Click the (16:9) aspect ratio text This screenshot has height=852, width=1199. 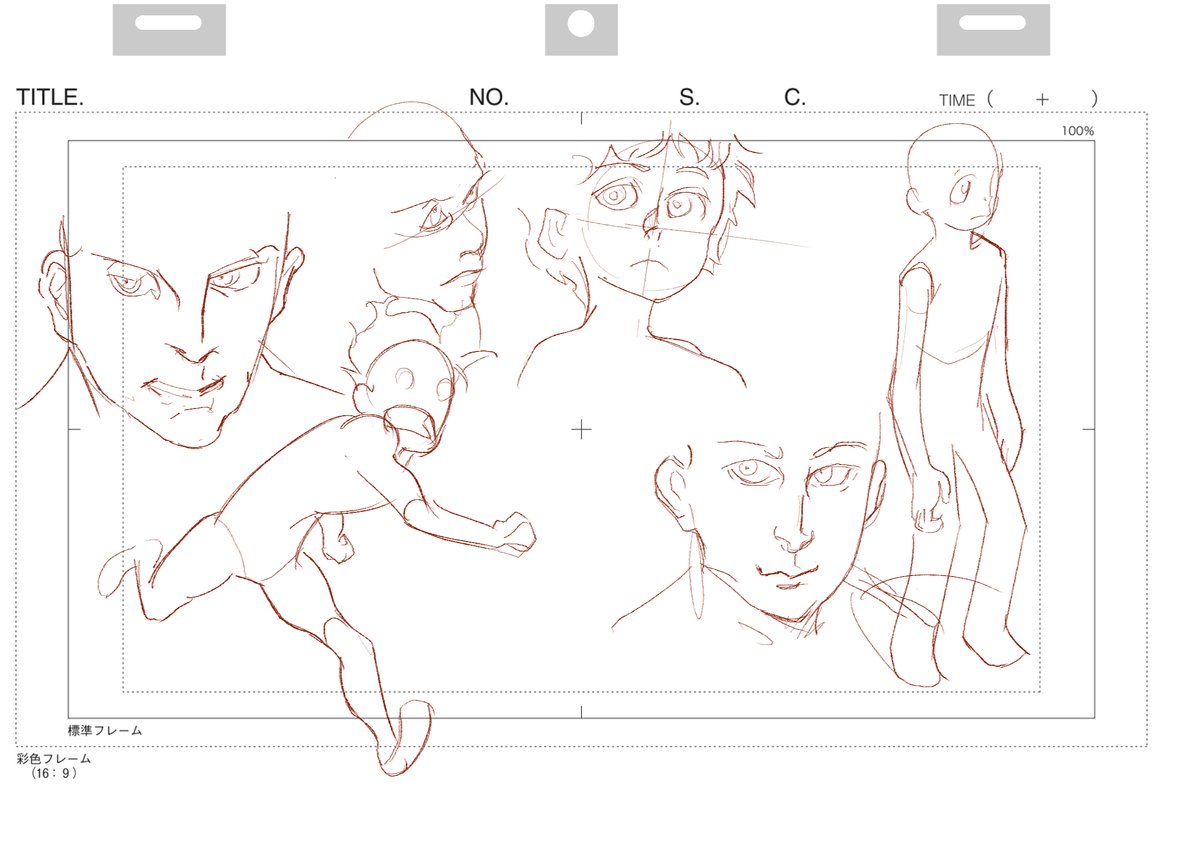click(54, 773)
